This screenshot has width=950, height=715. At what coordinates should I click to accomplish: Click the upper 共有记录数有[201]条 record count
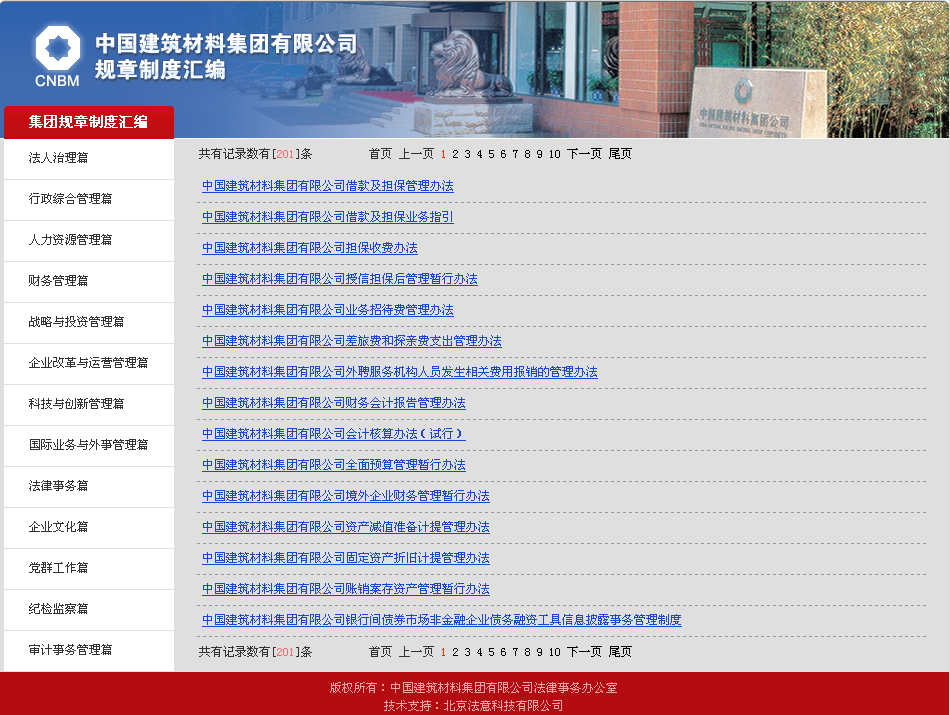(256, 154)
